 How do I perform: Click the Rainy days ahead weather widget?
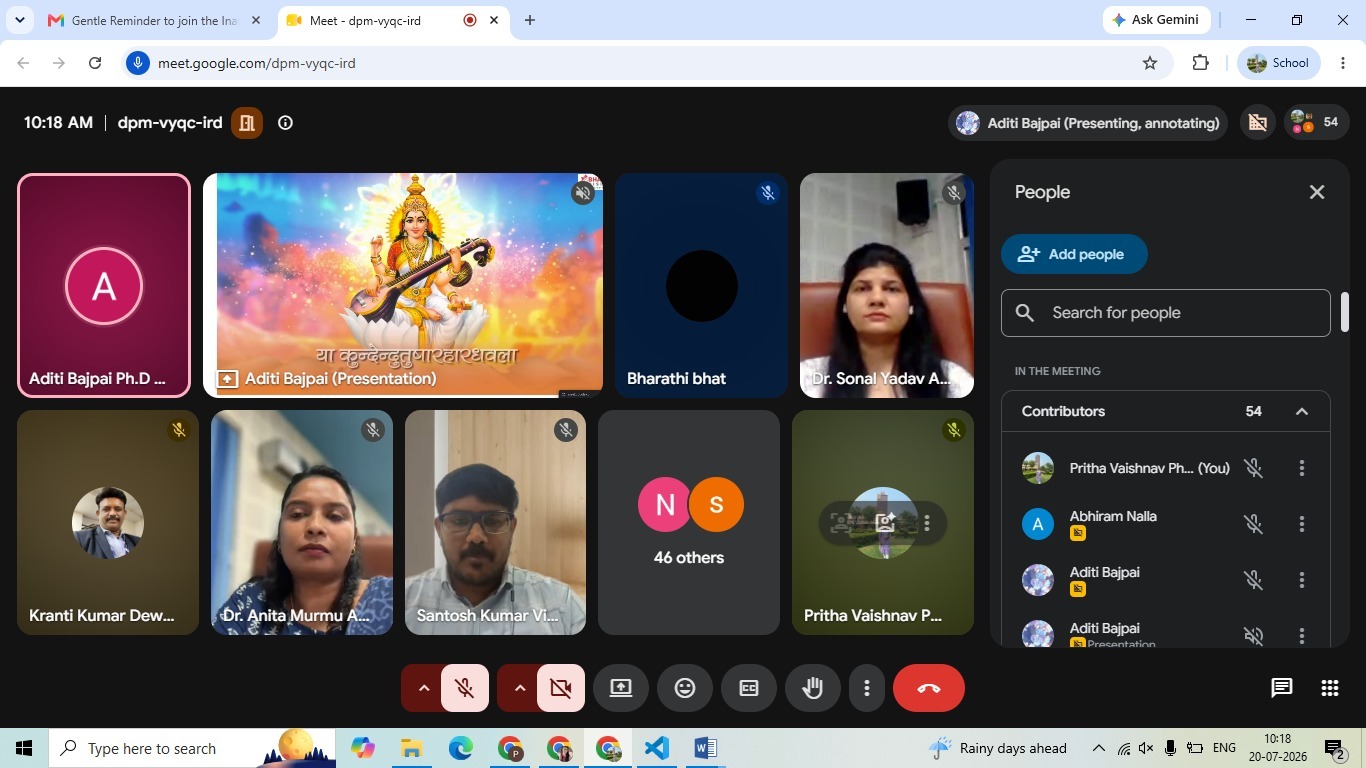[998, 748]
